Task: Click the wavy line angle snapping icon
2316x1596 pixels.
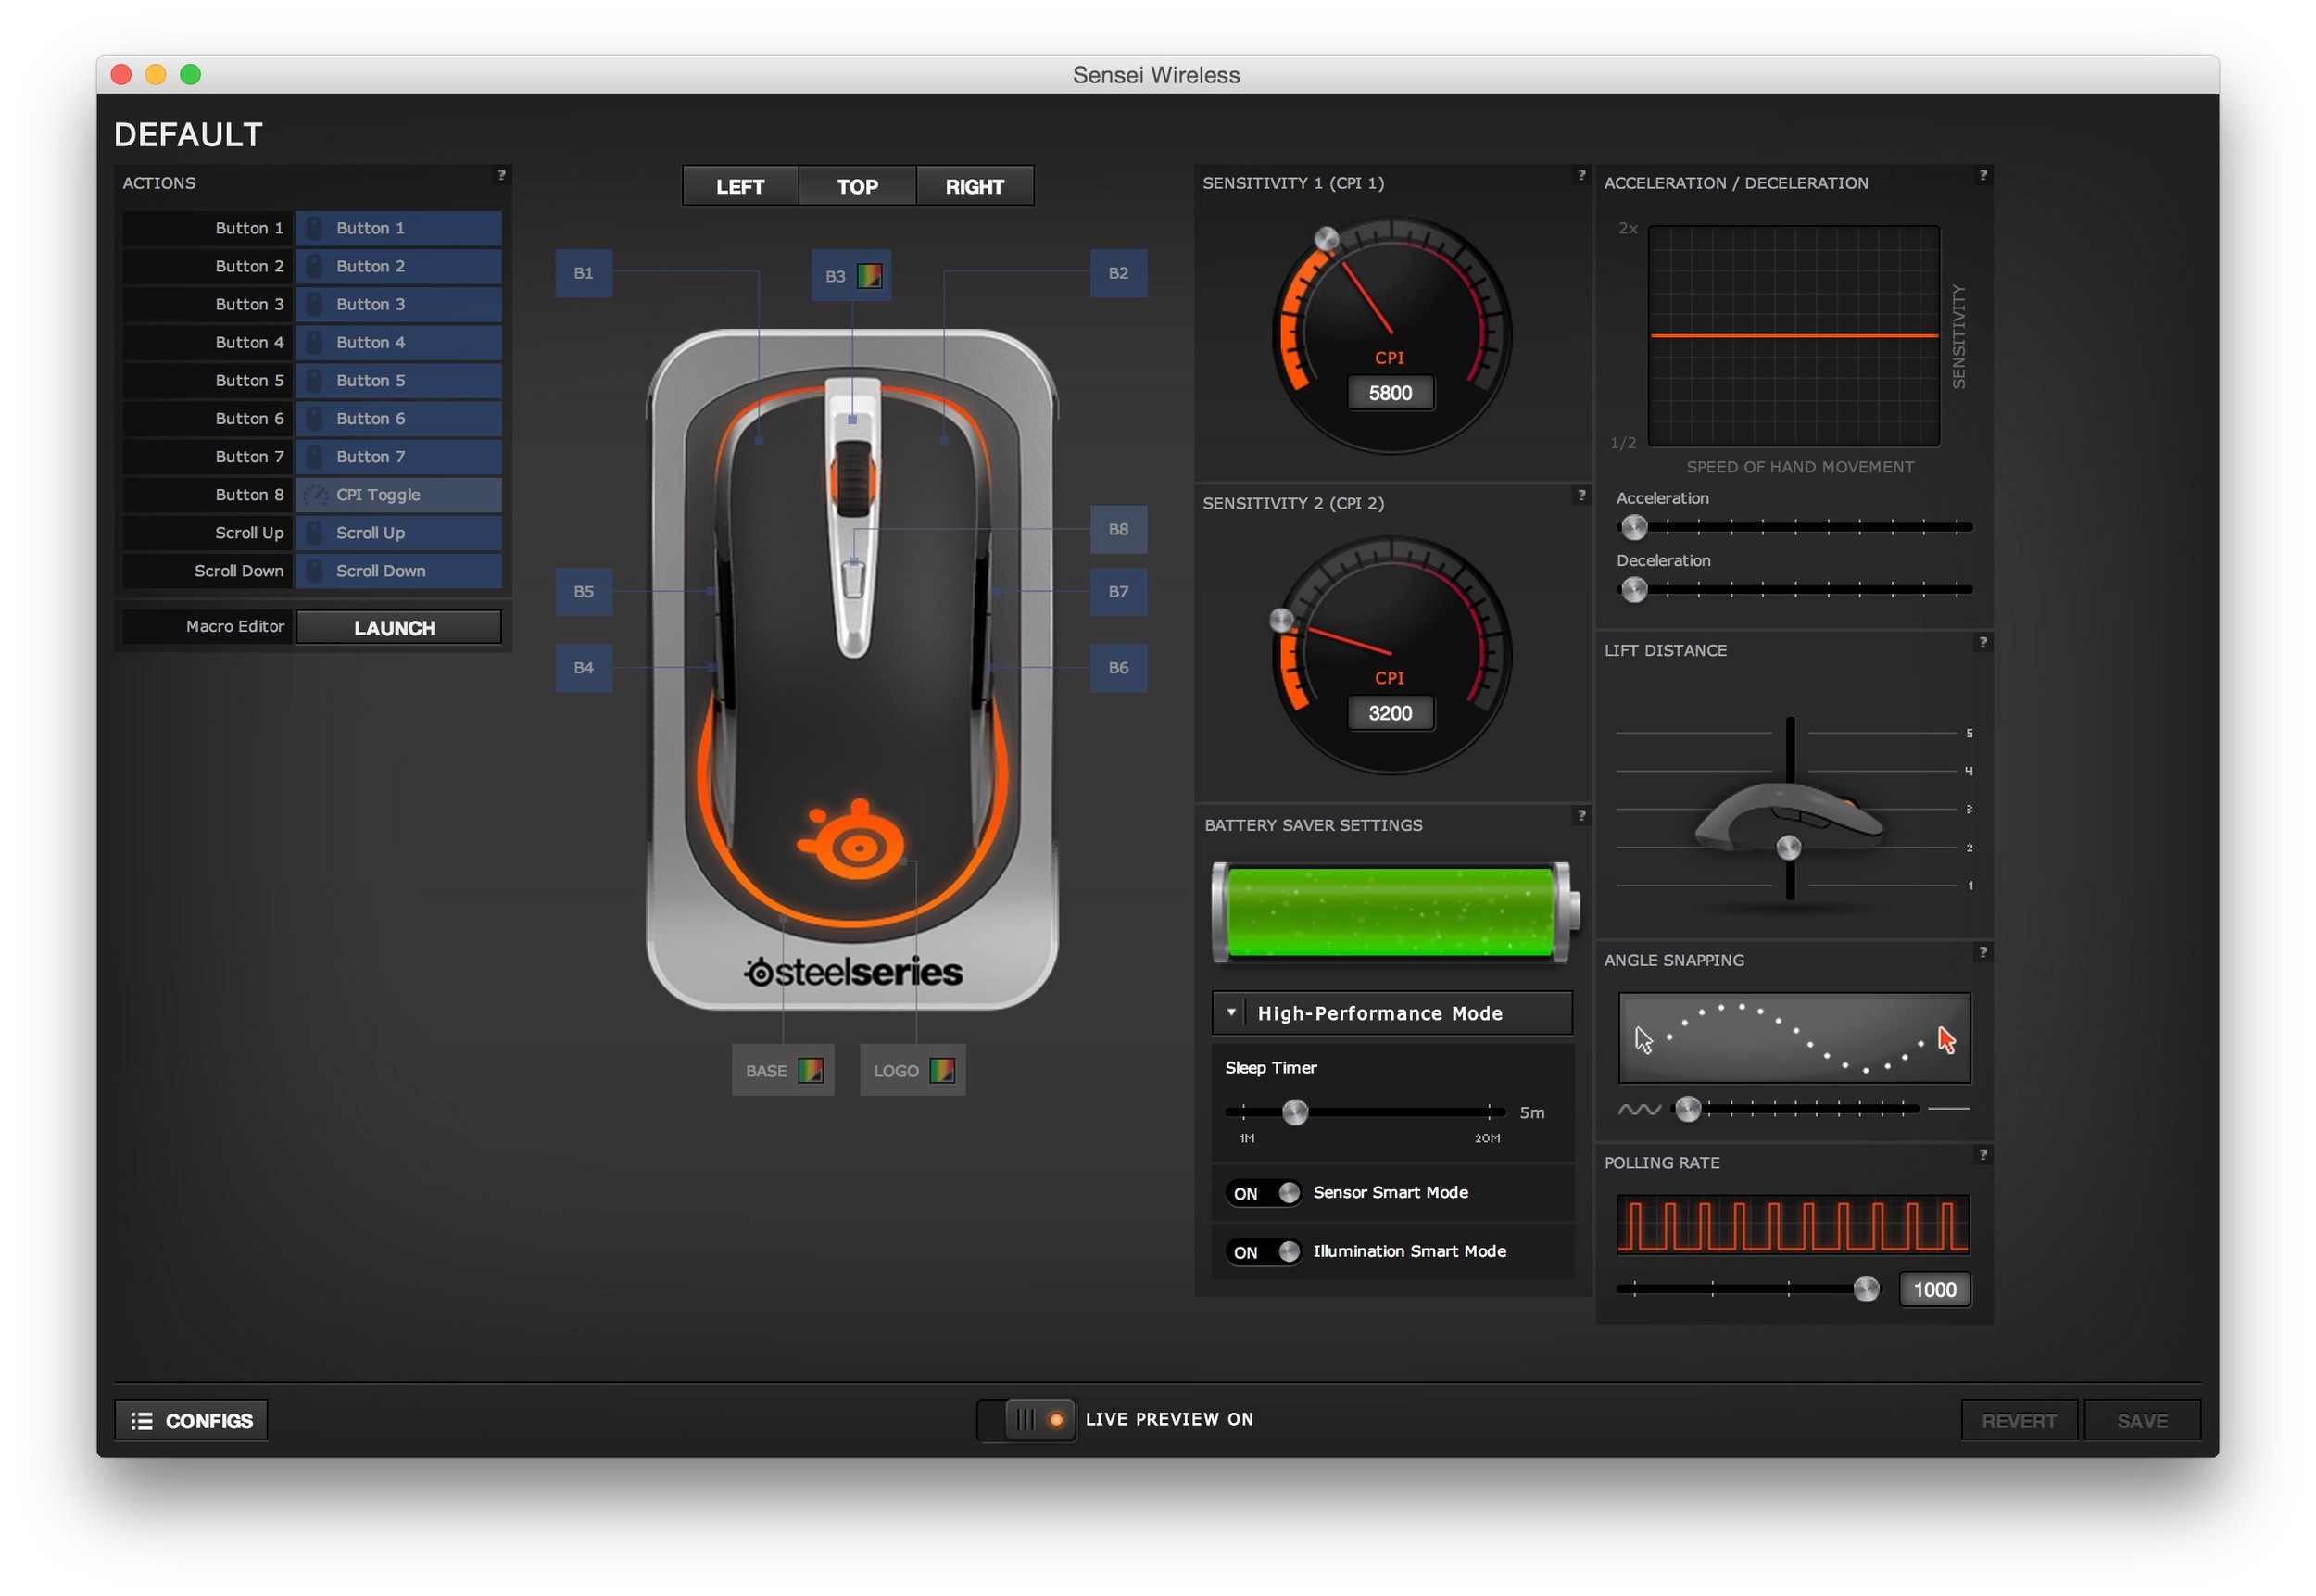Action: click(x=1639, y=1109)
